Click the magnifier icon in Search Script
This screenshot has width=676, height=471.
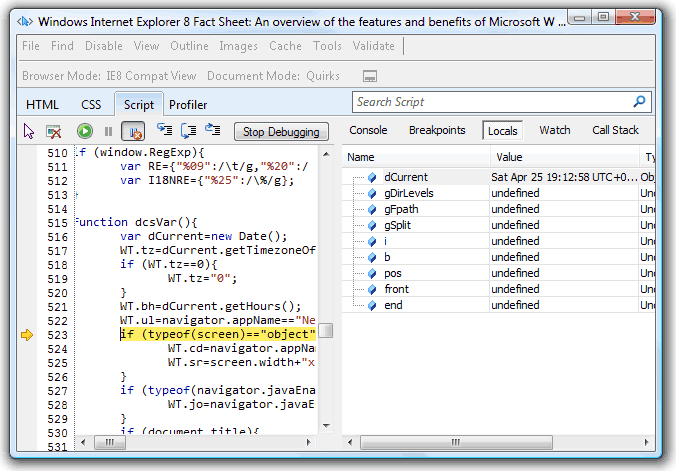[x=639, y=102]
